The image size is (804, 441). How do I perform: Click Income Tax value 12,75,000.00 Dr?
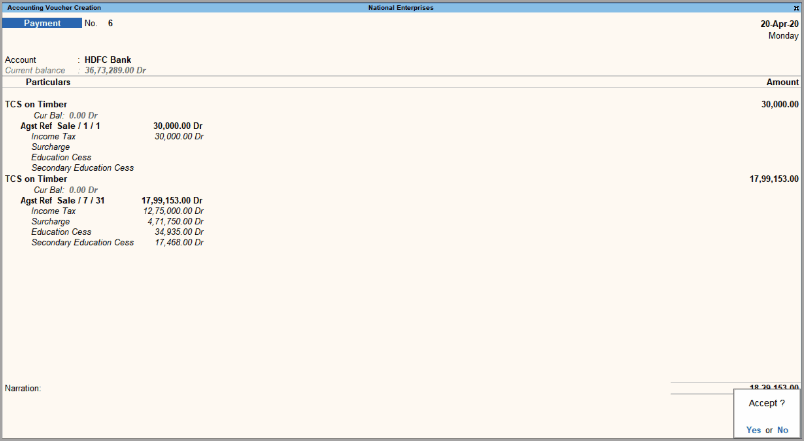[x=173, y=211]
